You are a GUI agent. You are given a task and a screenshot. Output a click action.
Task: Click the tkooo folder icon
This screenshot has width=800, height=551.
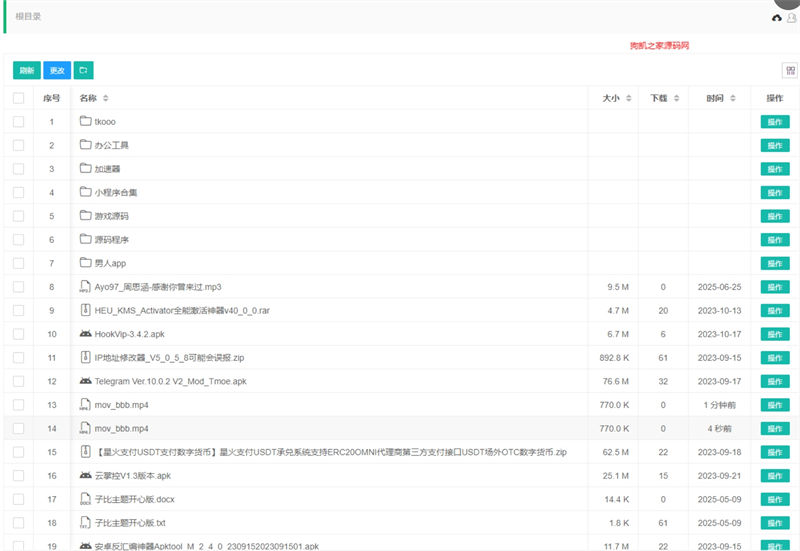85,122
